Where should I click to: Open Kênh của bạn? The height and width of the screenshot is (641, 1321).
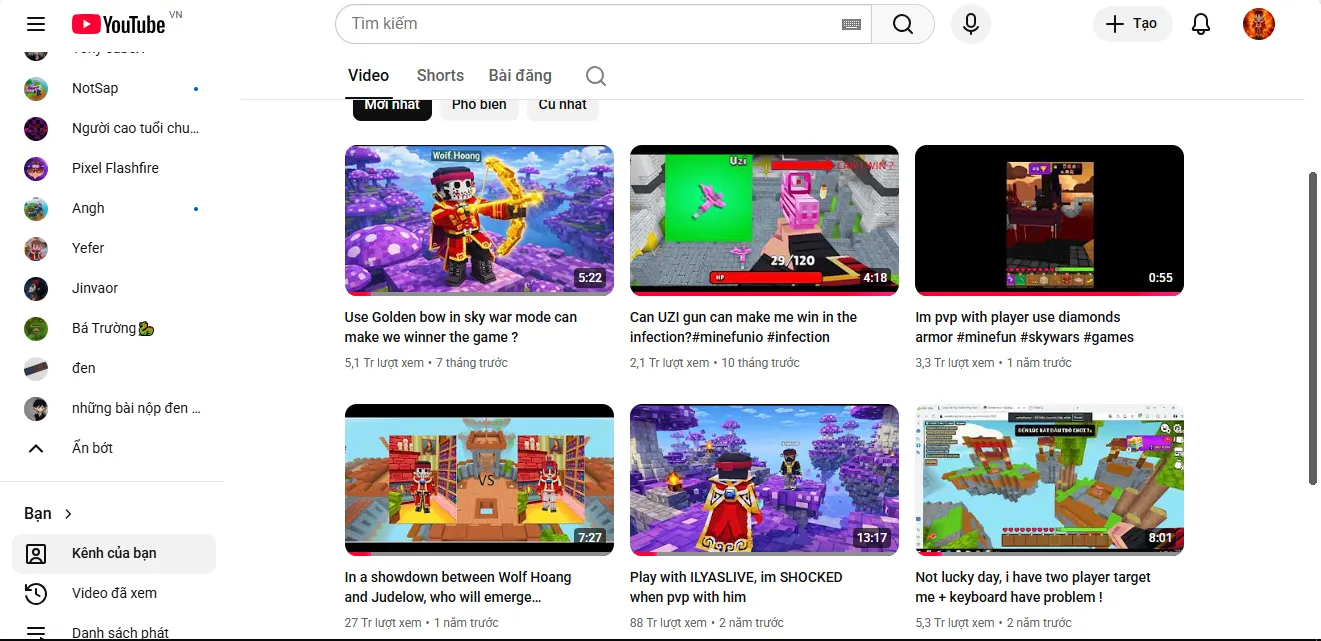pos(114,553)
